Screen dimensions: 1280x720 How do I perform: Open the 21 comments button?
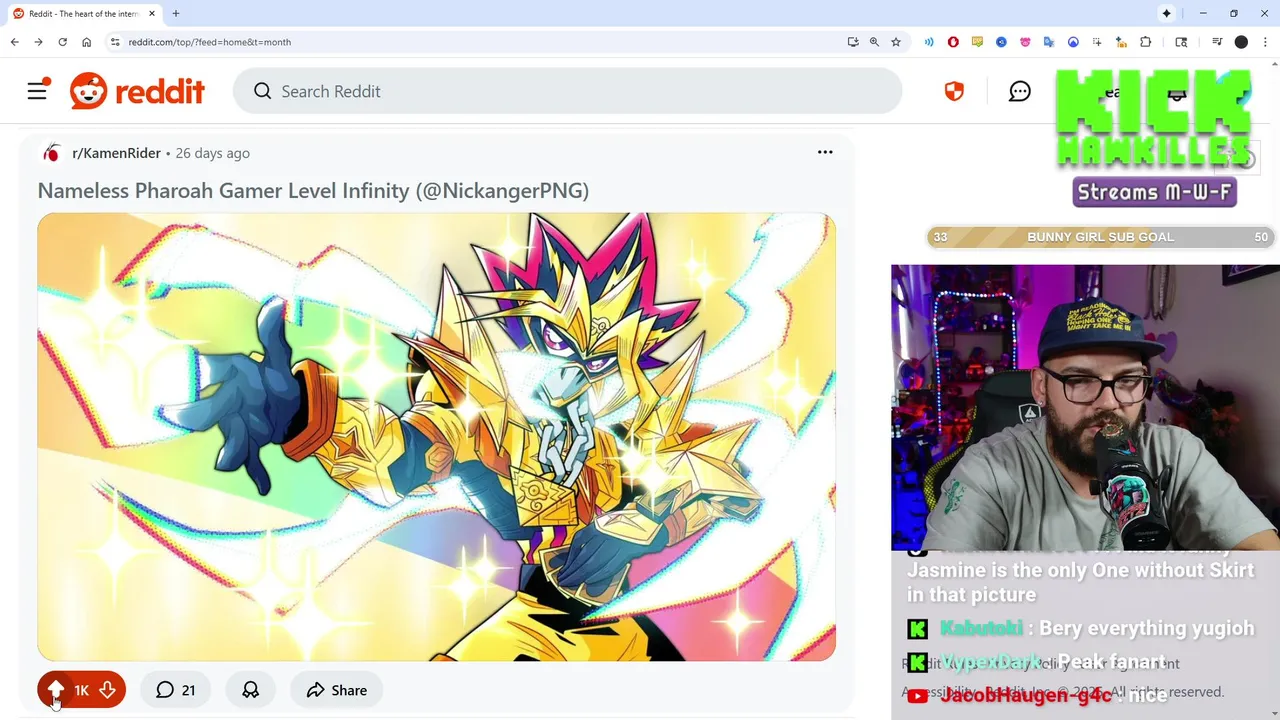click(175, 690)
